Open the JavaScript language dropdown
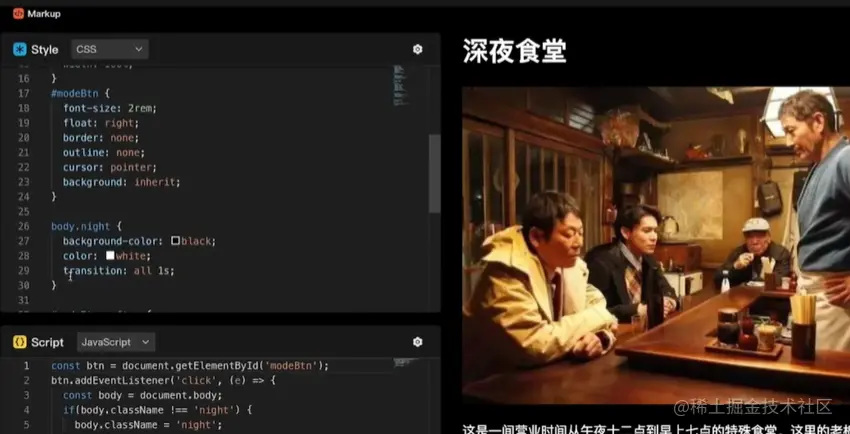The image size is (850, 434). 115,342
